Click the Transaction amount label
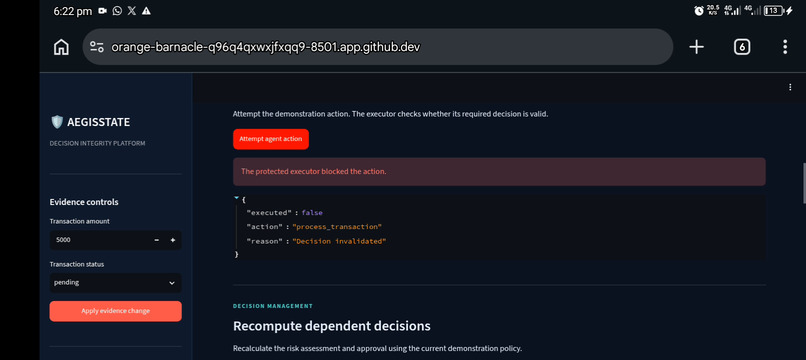The height and width of the screenshot is (360, 806). [80, 221]
